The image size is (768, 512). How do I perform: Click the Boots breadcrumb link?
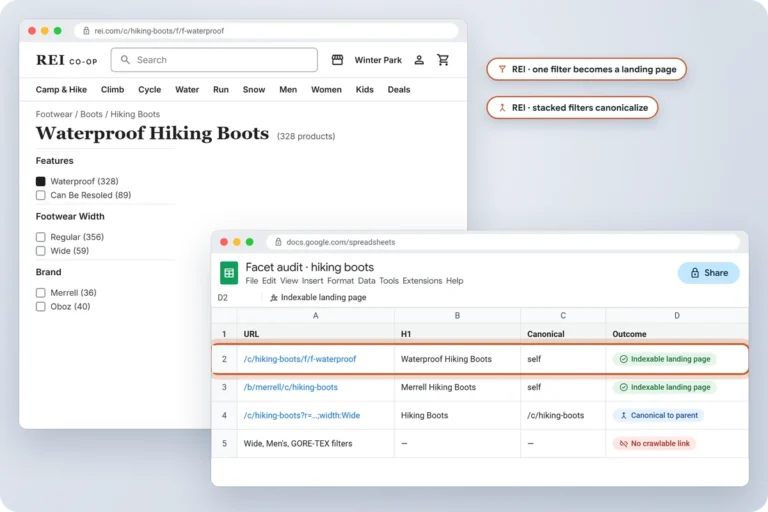click(91, 114)
